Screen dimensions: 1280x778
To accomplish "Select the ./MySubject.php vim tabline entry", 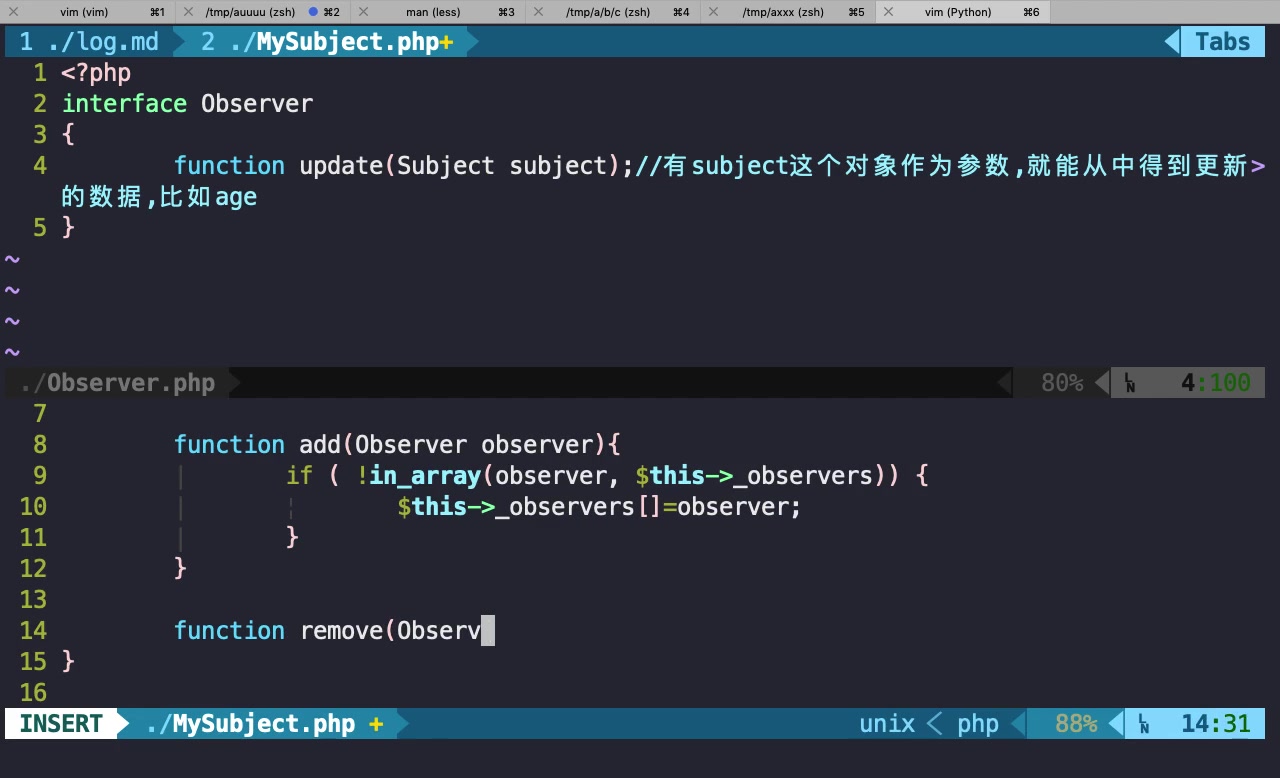I will pyautogui.click(x=327, y=42).
